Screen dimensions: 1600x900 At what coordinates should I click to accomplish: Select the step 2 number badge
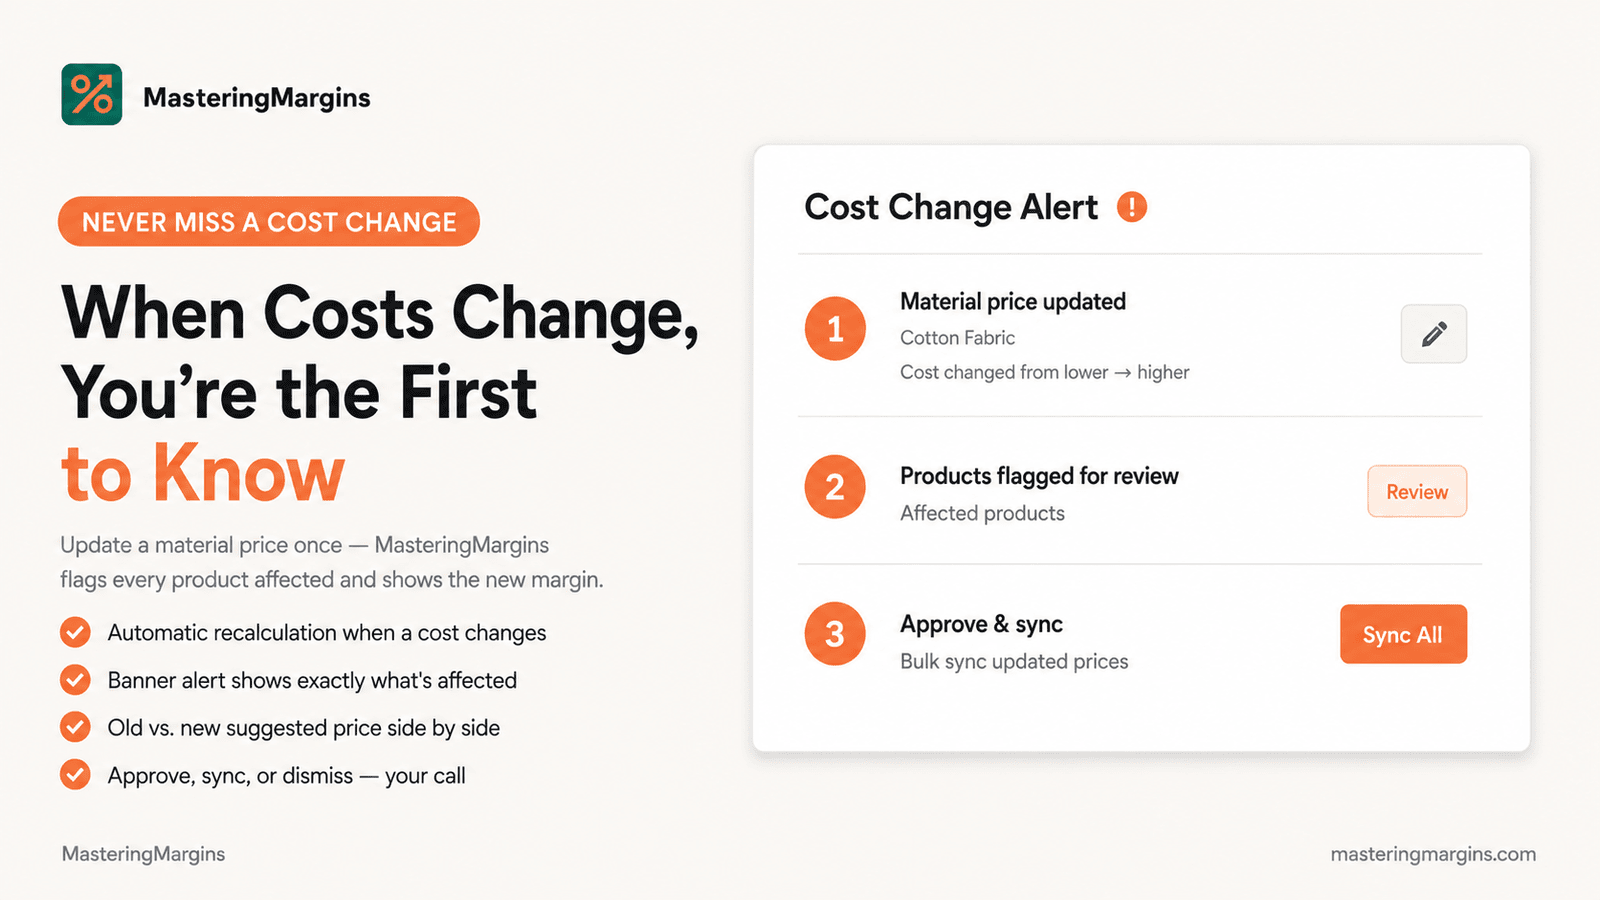(x=835, y=487)
